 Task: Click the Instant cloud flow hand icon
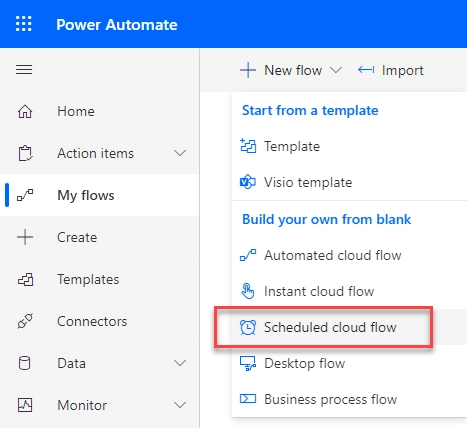(x=248, y=291)
